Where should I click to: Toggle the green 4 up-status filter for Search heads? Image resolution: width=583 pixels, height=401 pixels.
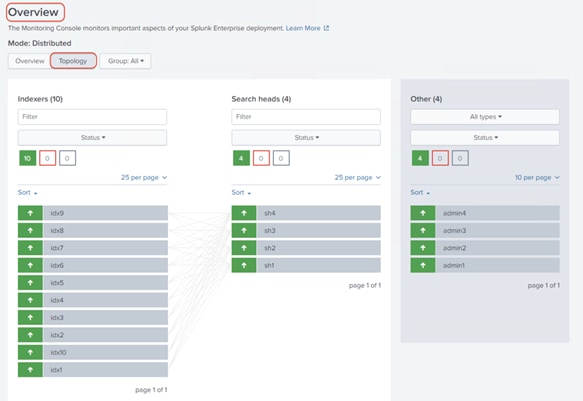tap(241, 158)
